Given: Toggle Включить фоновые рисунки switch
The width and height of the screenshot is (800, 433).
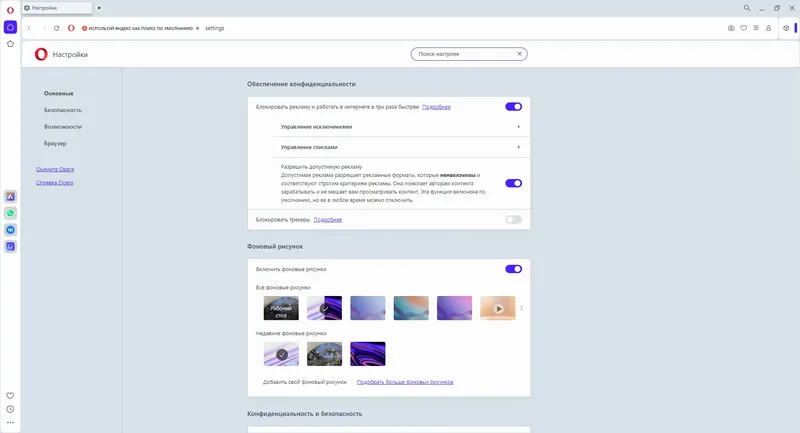Looking at the screenshot, I should [x=513, y=269].
